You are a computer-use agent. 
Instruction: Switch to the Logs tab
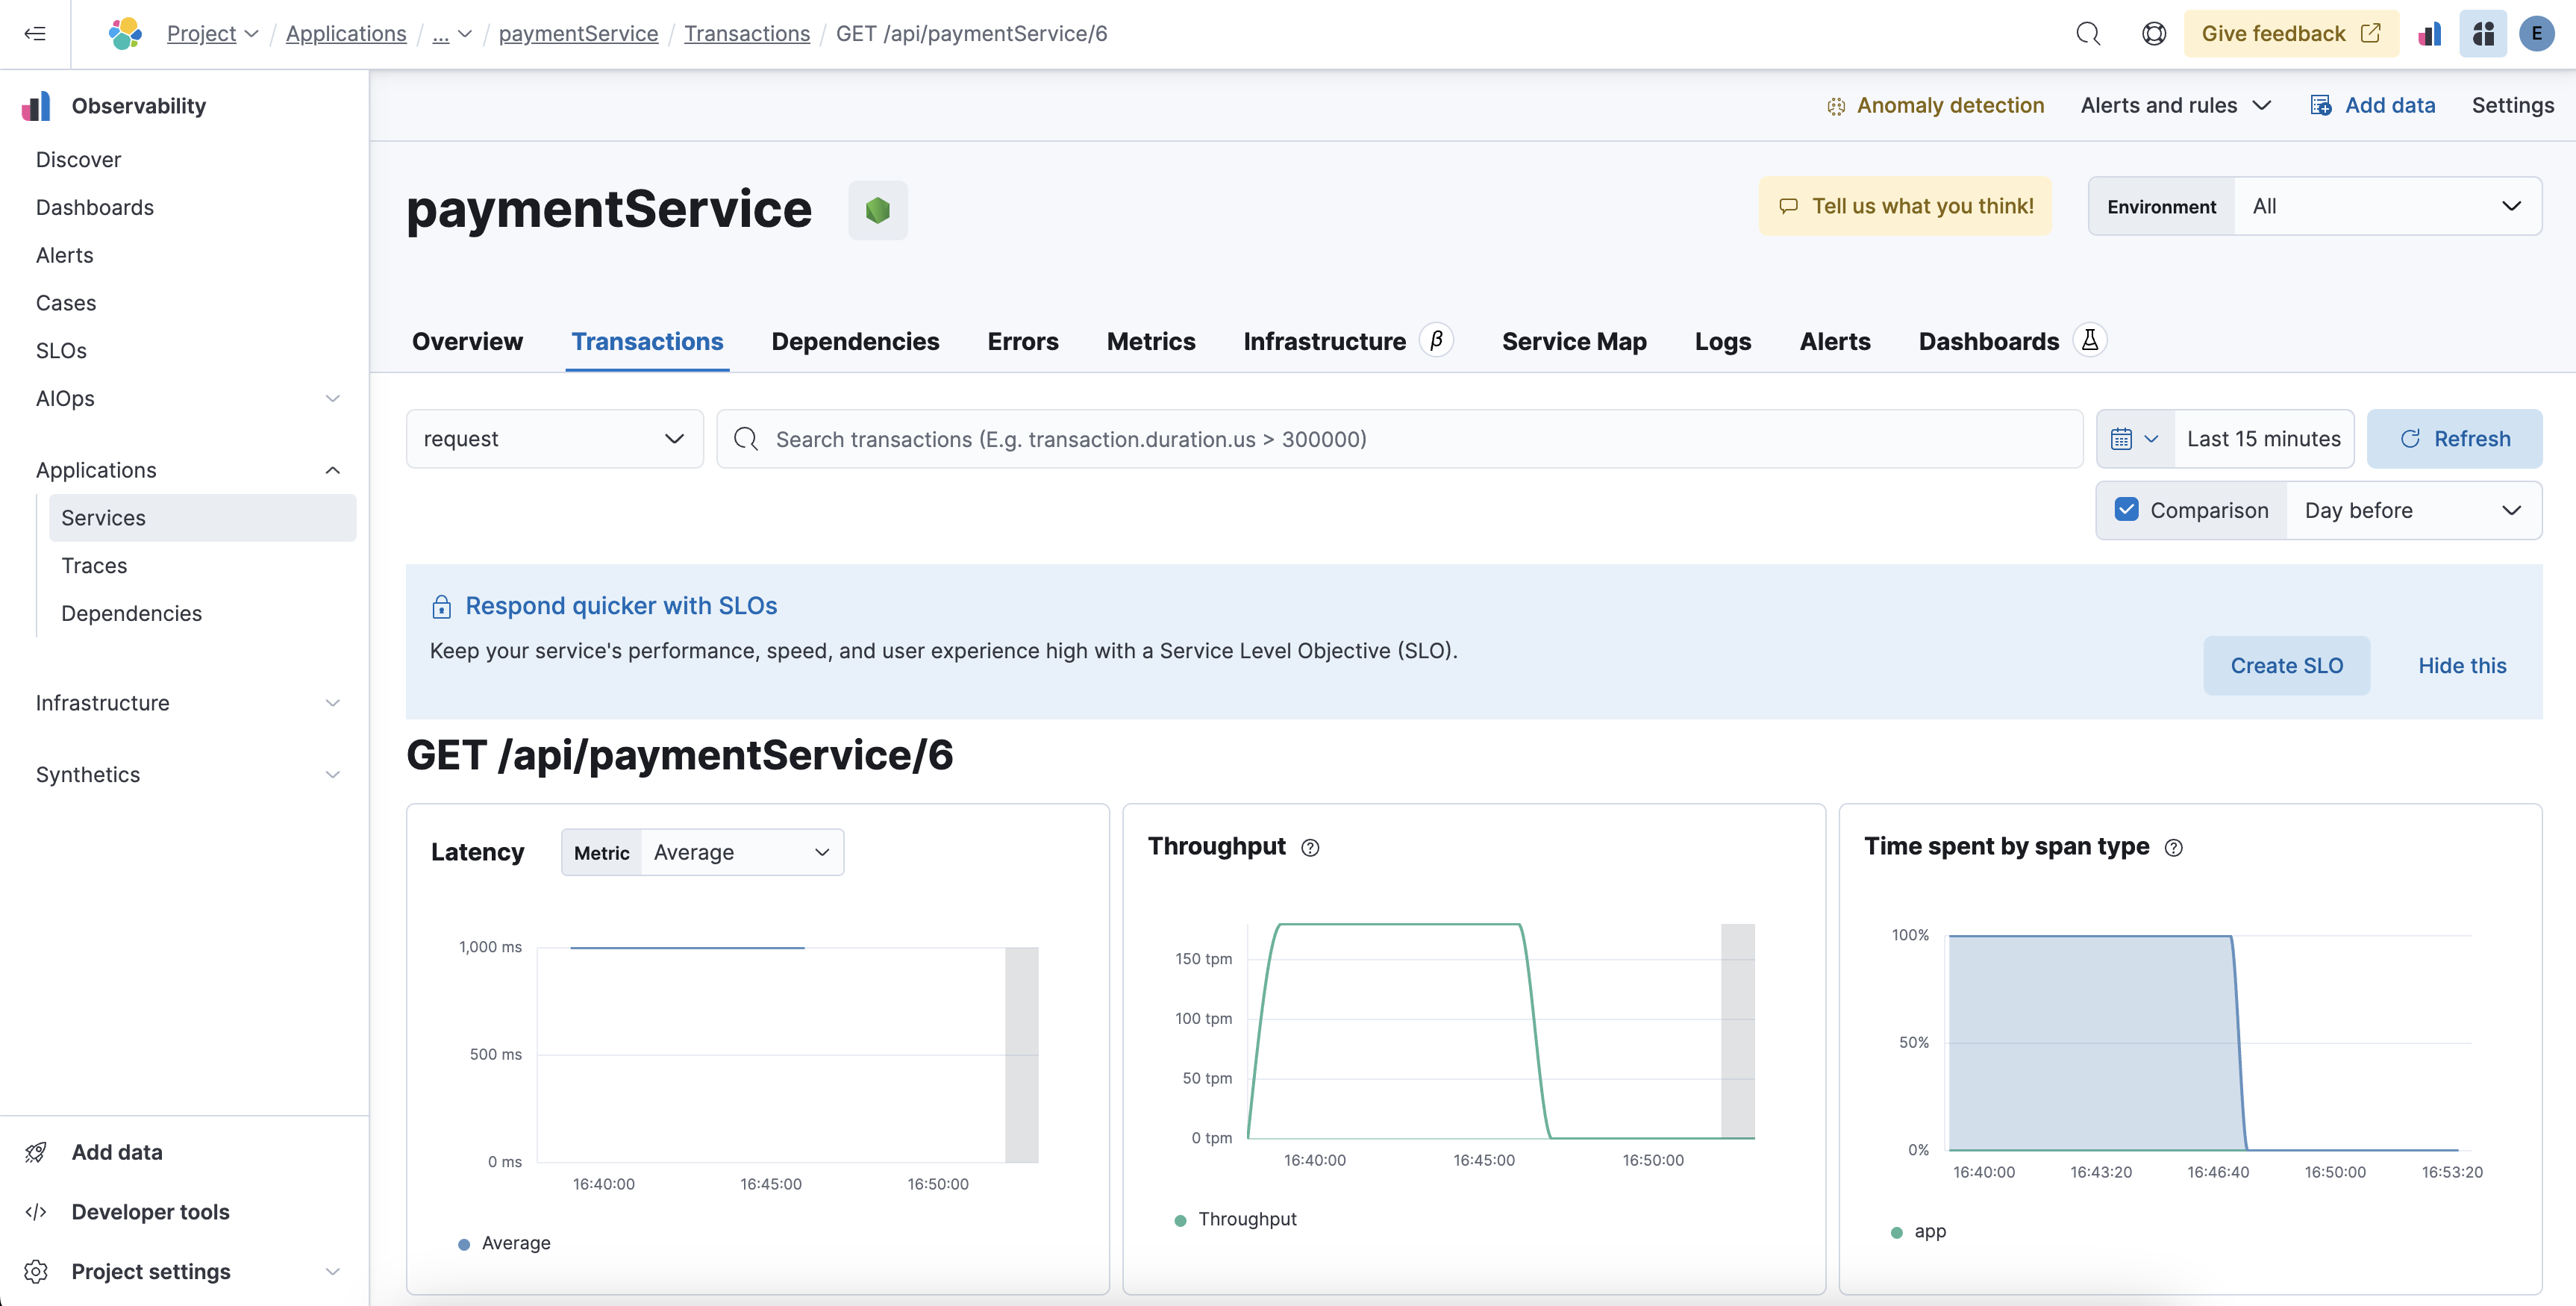click(1722, 341)
